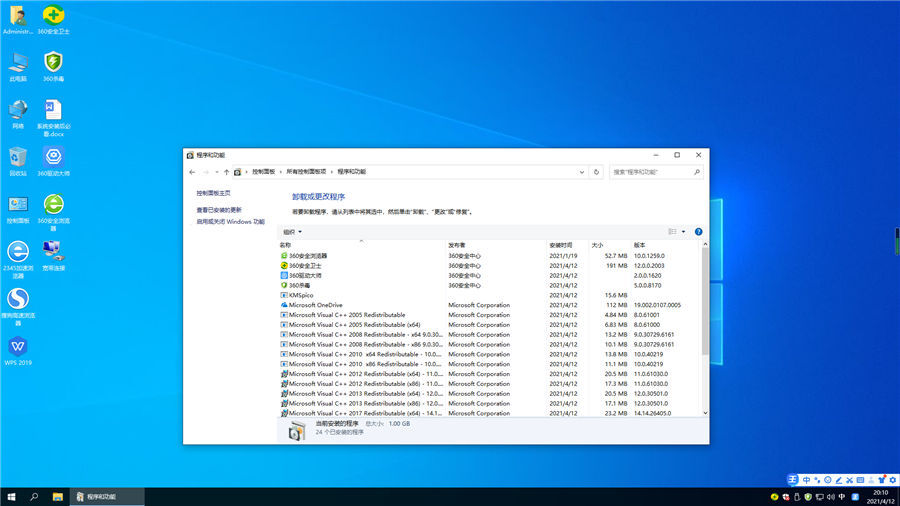Select the 控制面板 desktop icon
Viewport: 900px width, 506px height.
point(18,209)
